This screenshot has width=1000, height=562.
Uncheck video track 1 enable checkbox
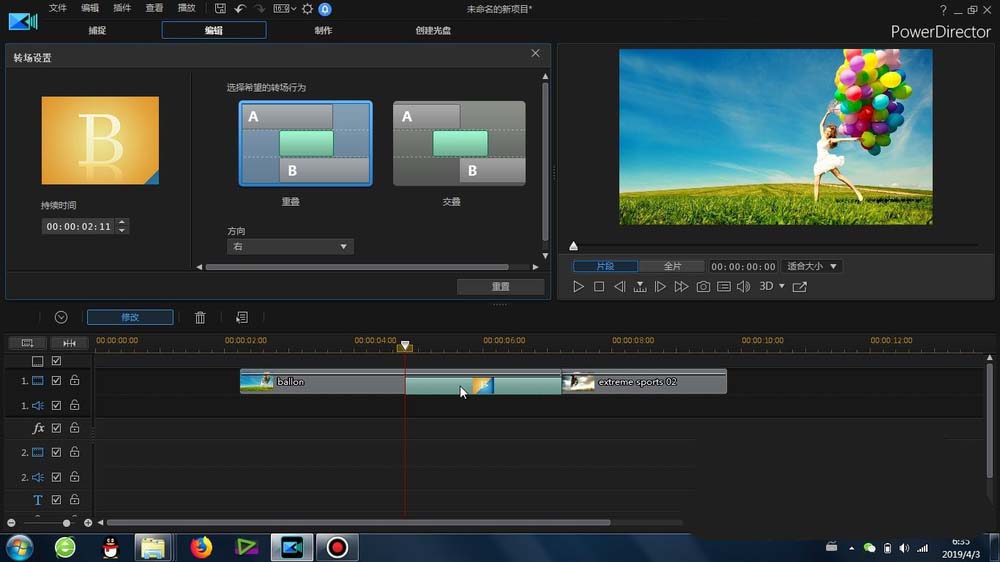pos(56,381)
